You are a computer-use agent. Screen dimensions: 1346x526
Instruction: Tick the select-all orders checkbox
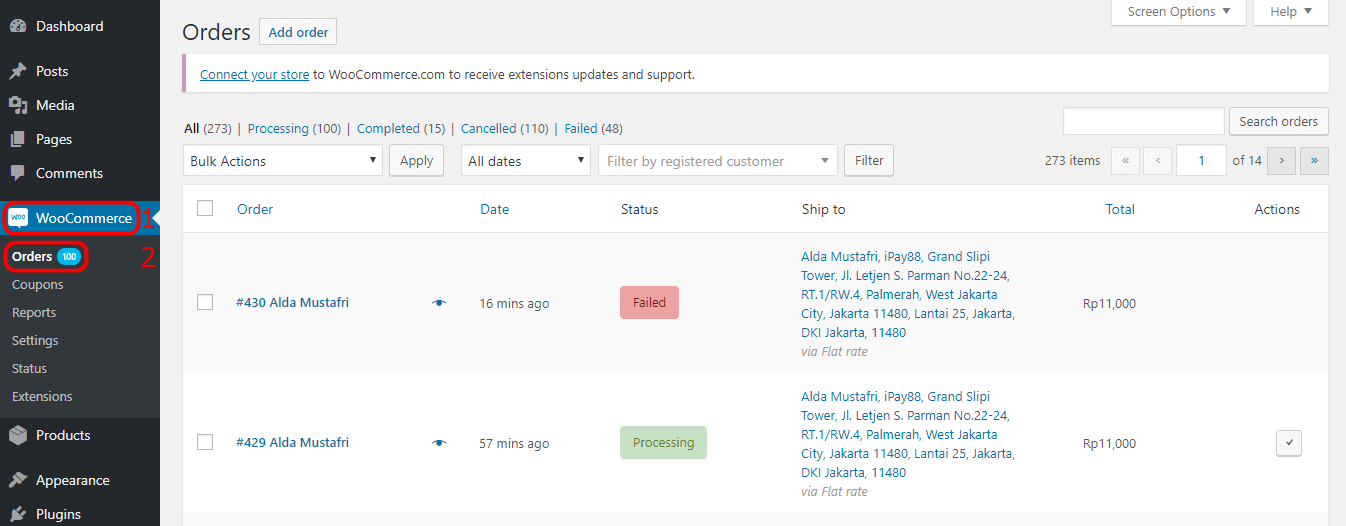(x=205, y=208)
